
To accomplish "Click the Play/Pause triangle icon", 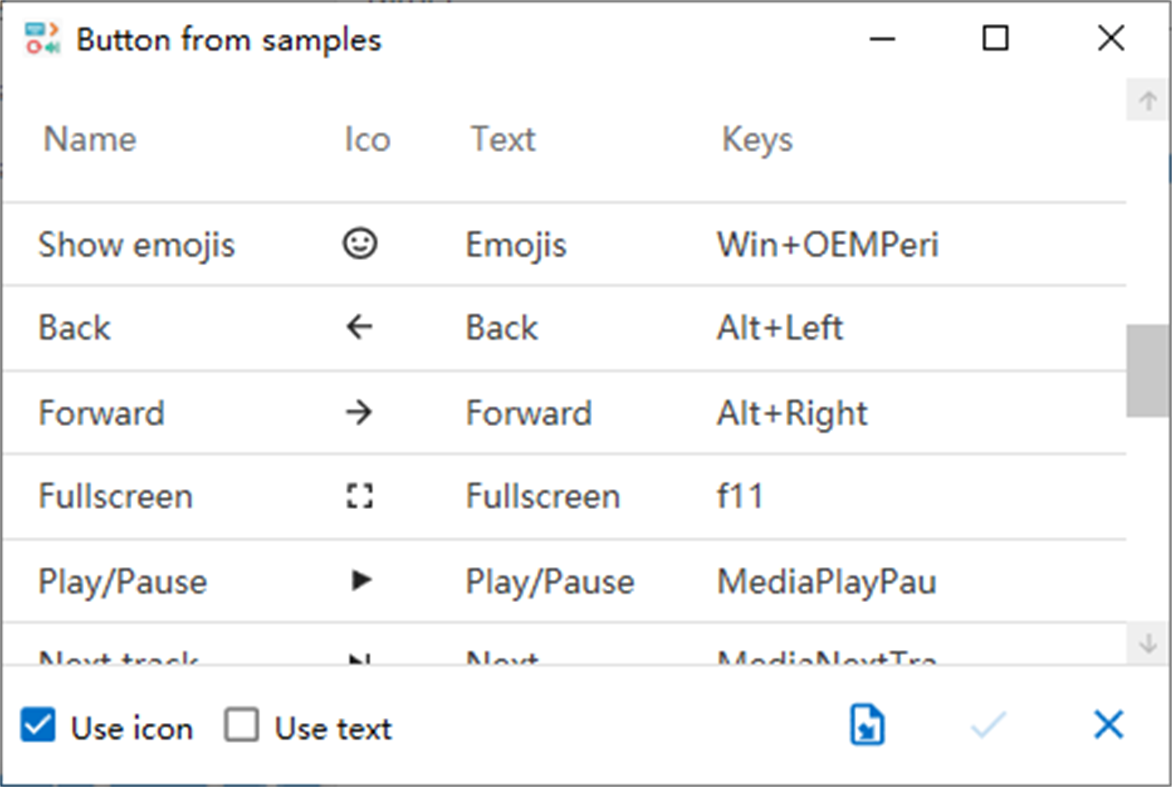I will tap(361, 581).
